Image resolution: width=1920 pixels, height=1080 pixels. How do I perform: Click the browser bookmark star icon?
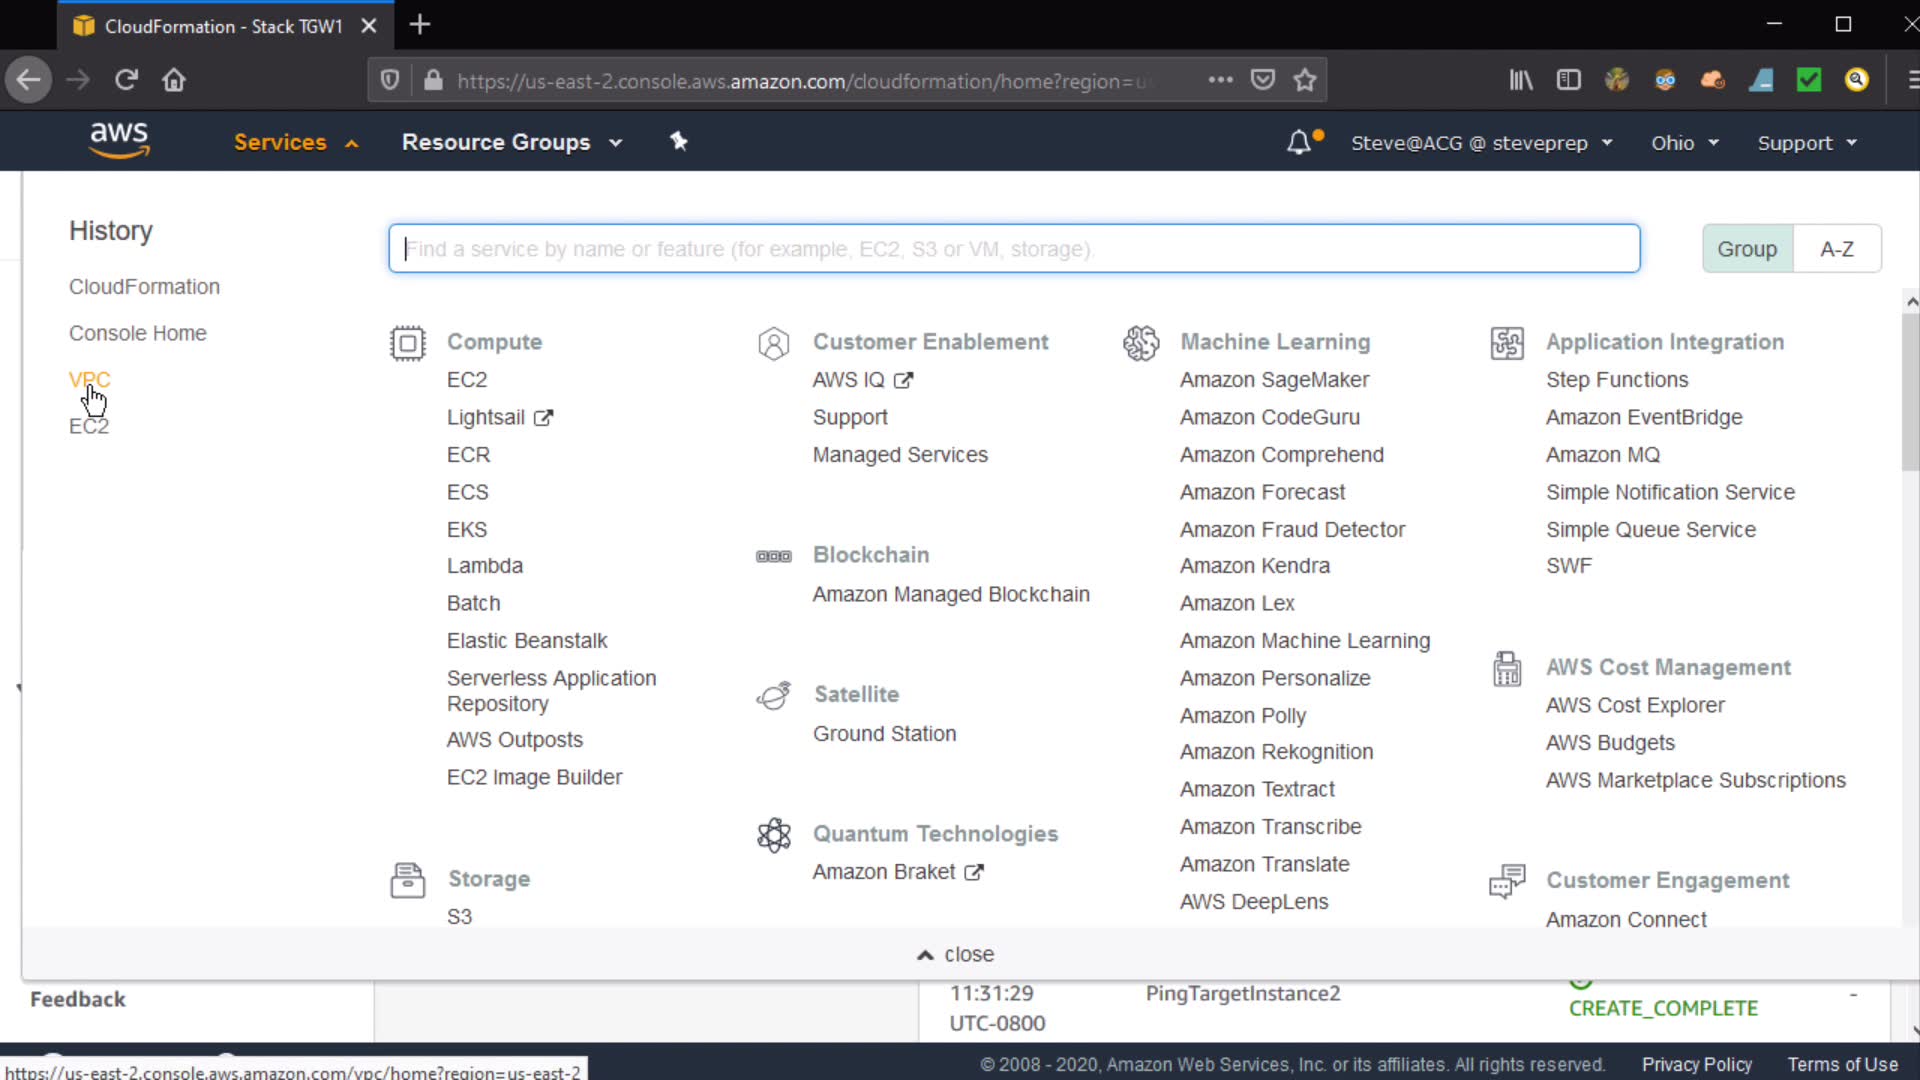point(1304,80)
